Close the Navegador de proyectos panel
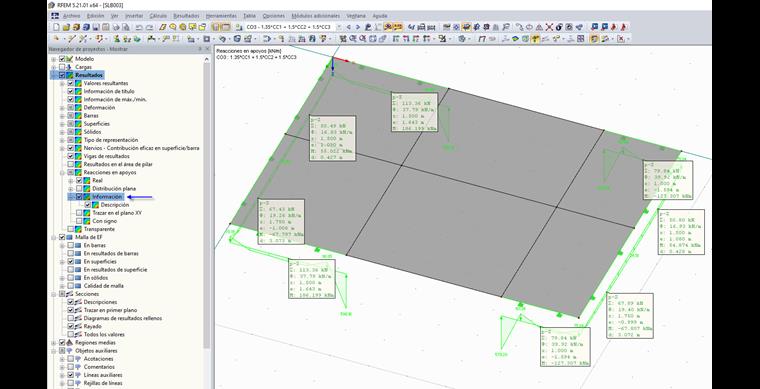 (x=208, y=49)
